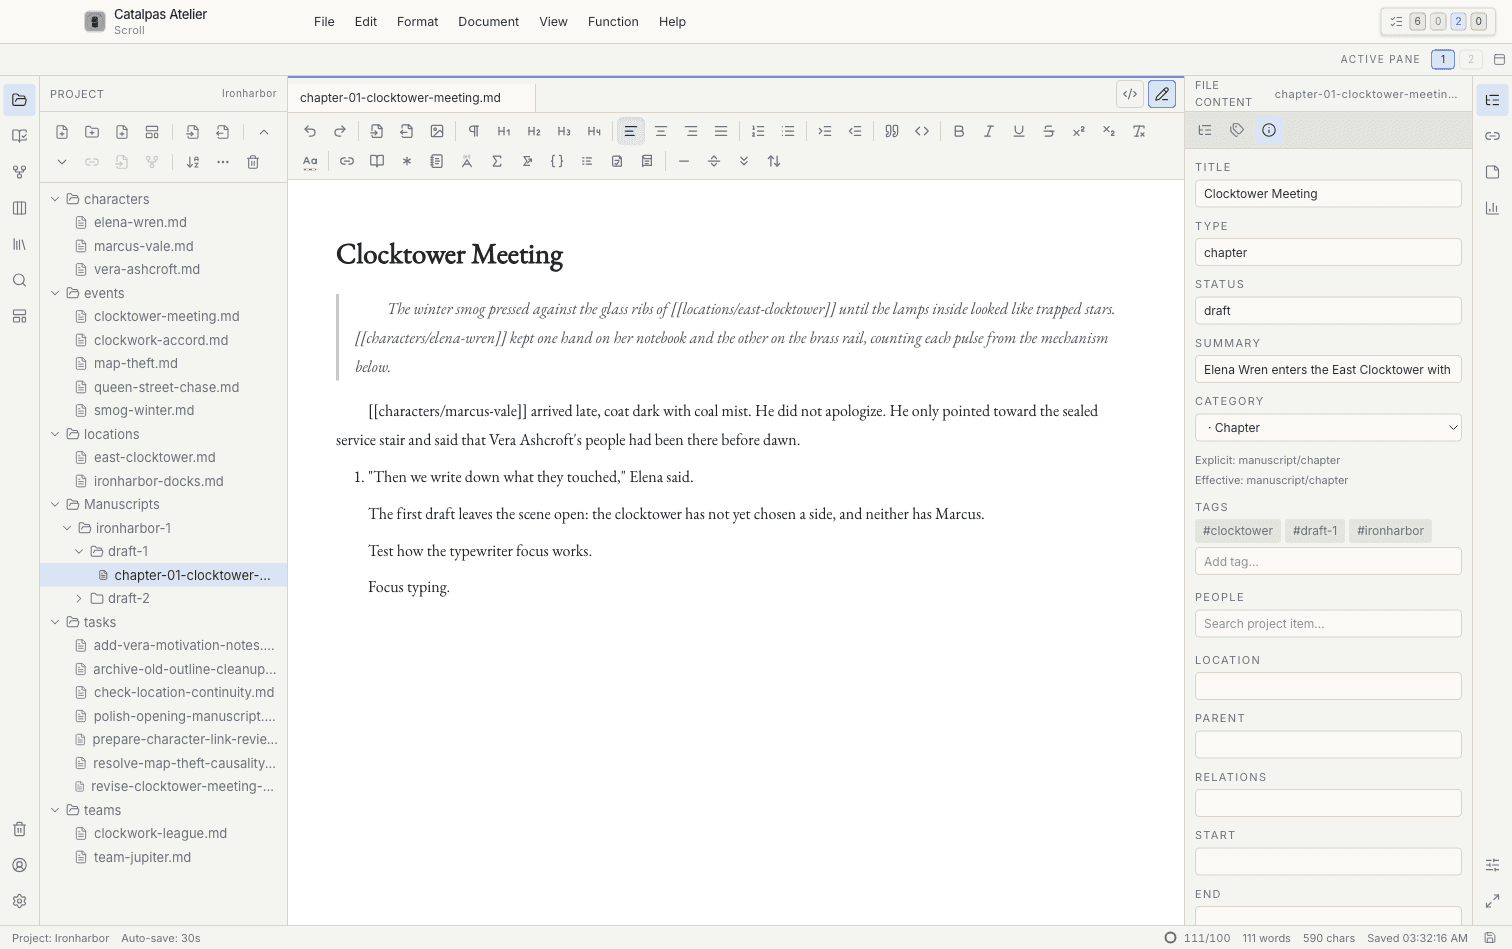Collapse the Manuscripts folder

(x=56, y=504)
